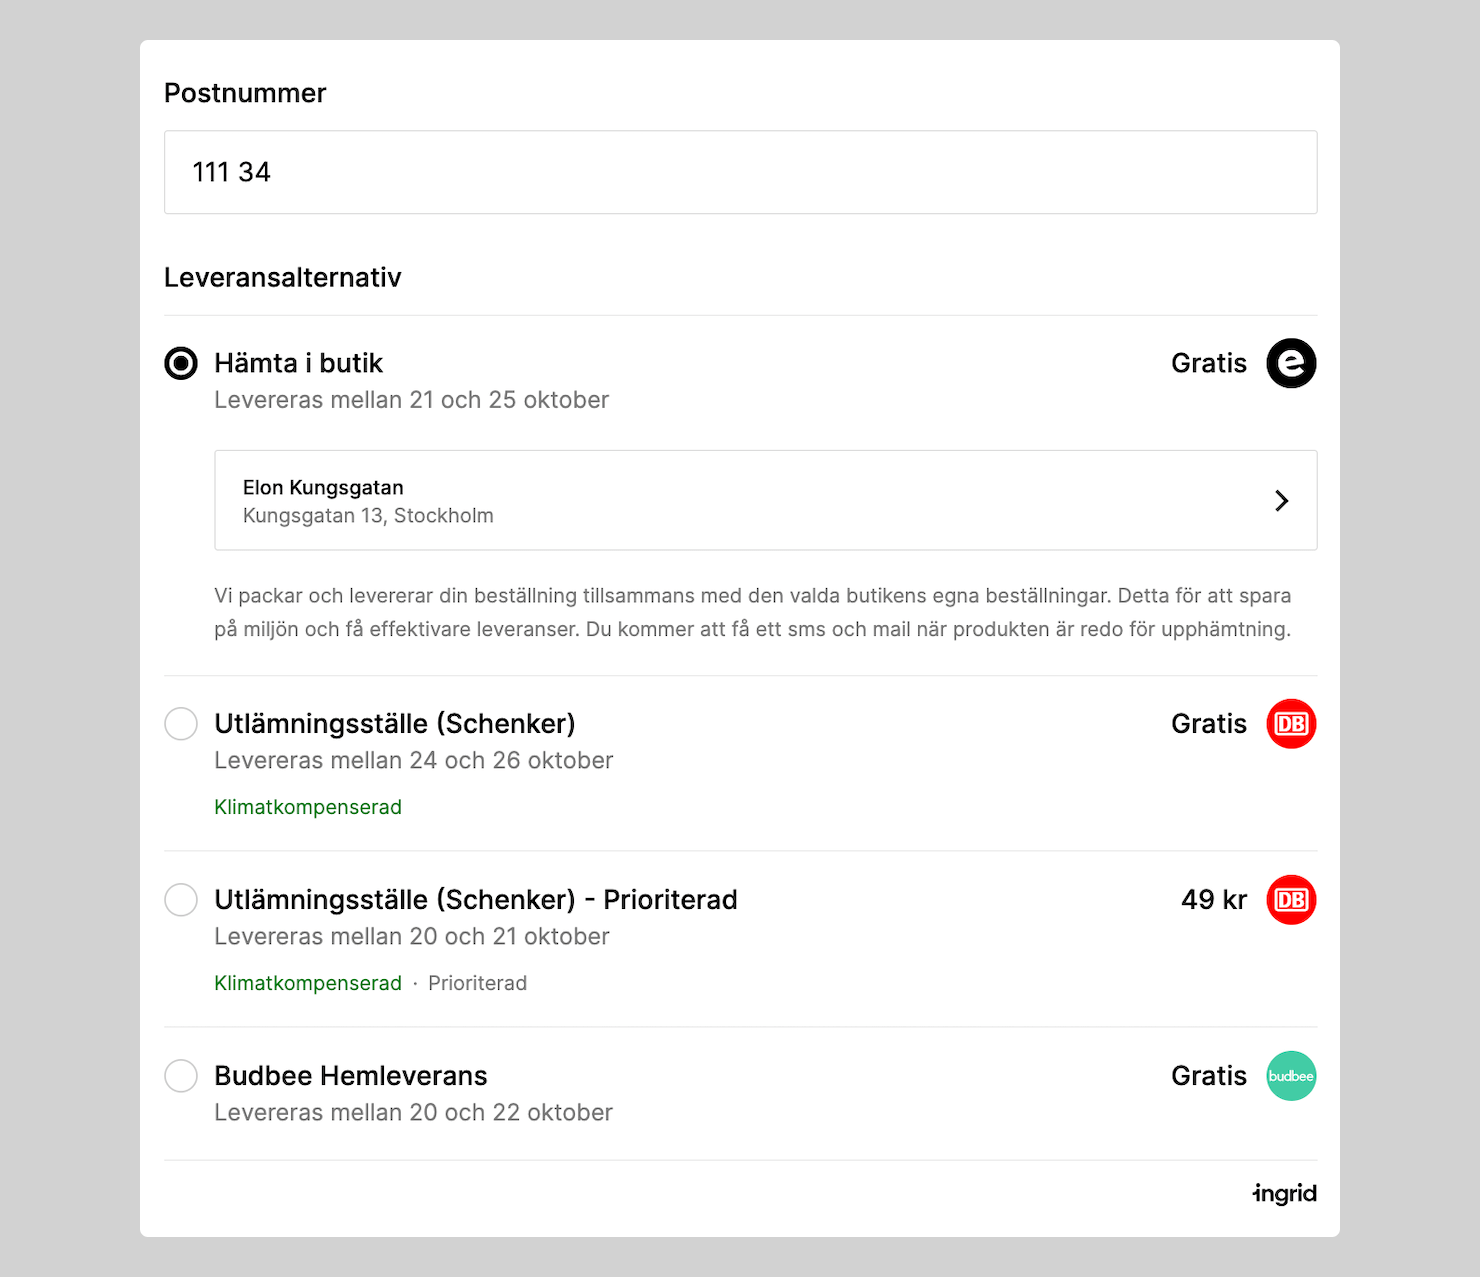Screen dimensions: 1480x1277
Task: Click the Elon carrier logo icon
Action: (x=1291, y=363)
